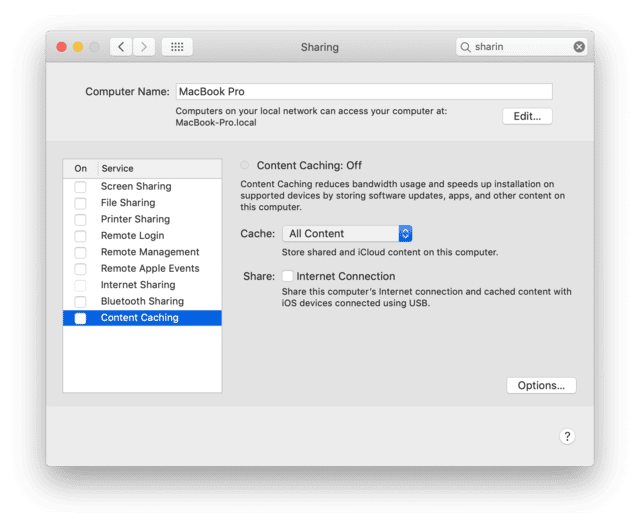Screen dimensions: 640x527
Task: Open help with the question mark button
Action: point(567,436)
